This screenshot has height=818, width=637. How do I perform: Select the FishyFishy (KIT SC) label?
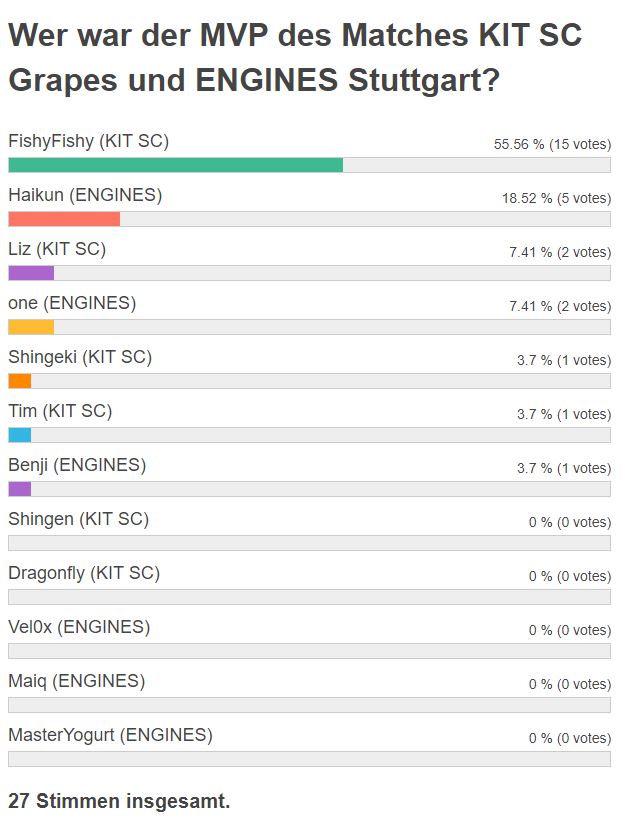(x=89, y=141)
